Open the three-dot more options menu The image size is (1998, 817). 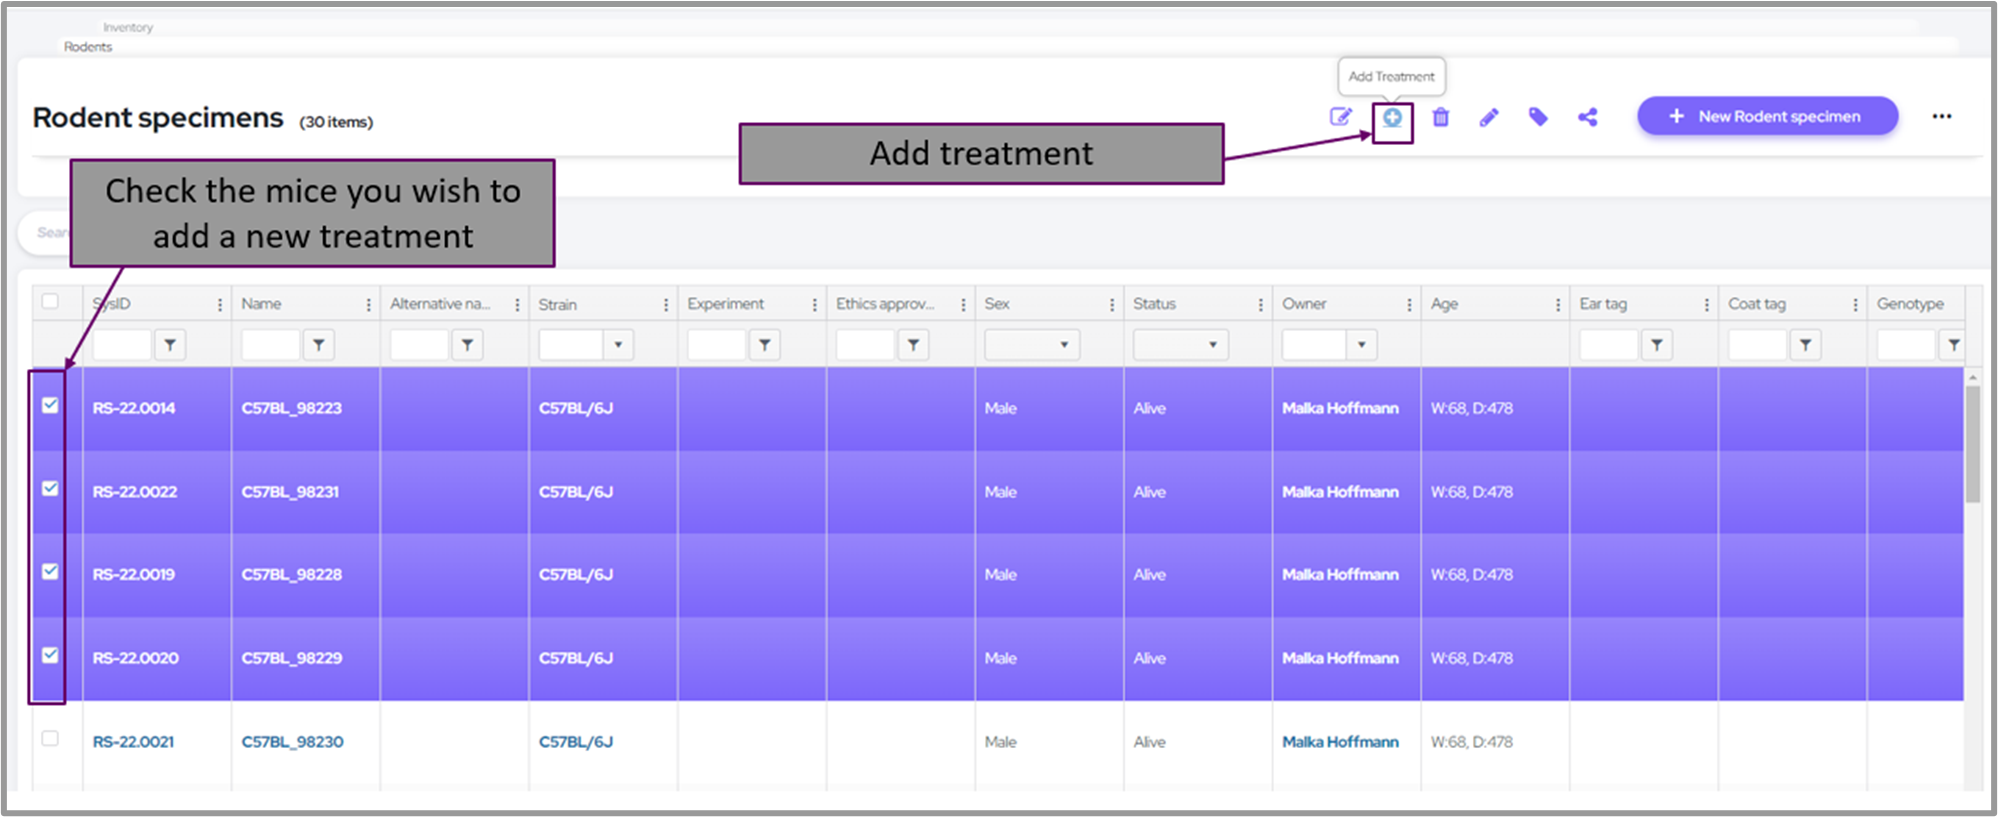[1941, 117]
